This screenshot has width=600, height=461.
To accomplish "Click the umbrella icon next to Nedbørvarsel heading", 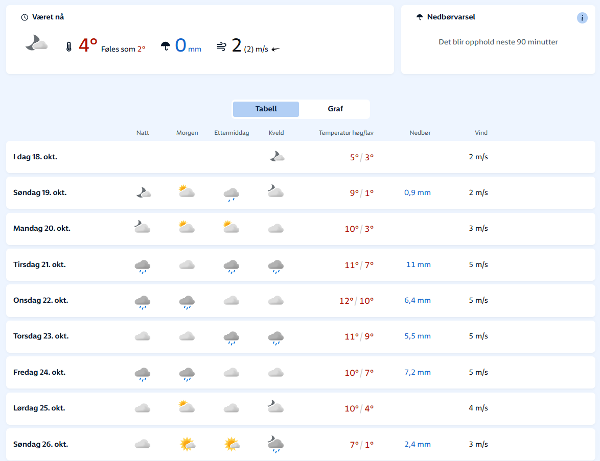I will pyautogui.click(x=419, y=16).
